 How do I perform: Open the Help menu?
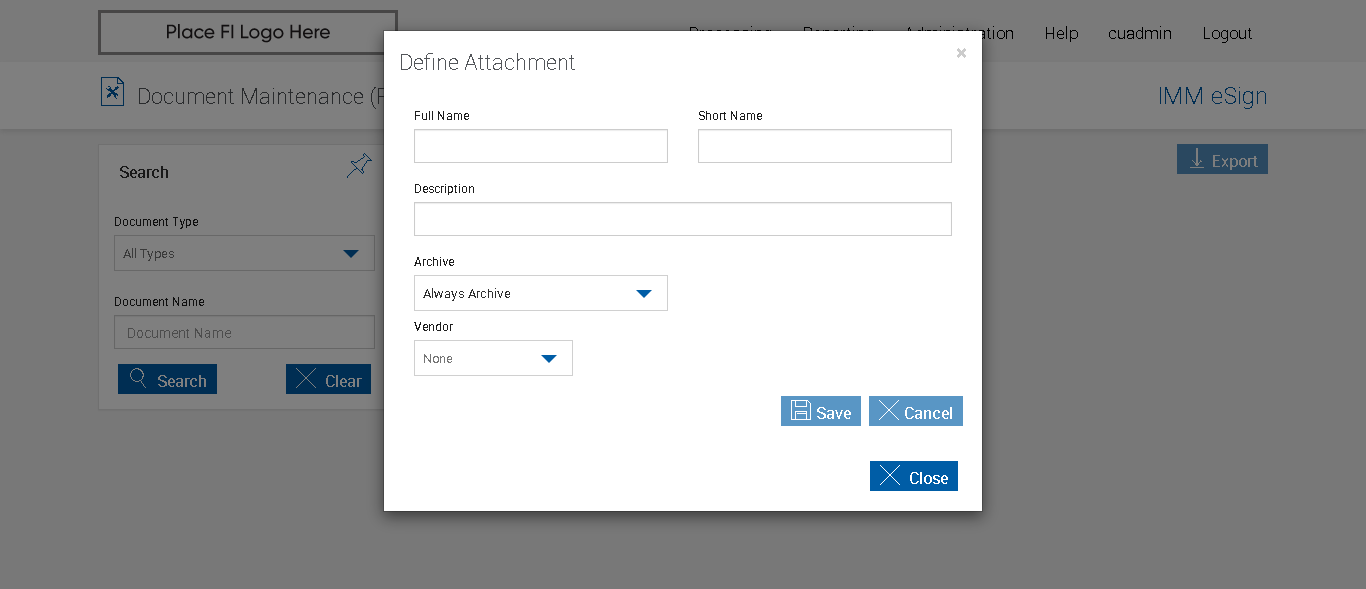1061,33
